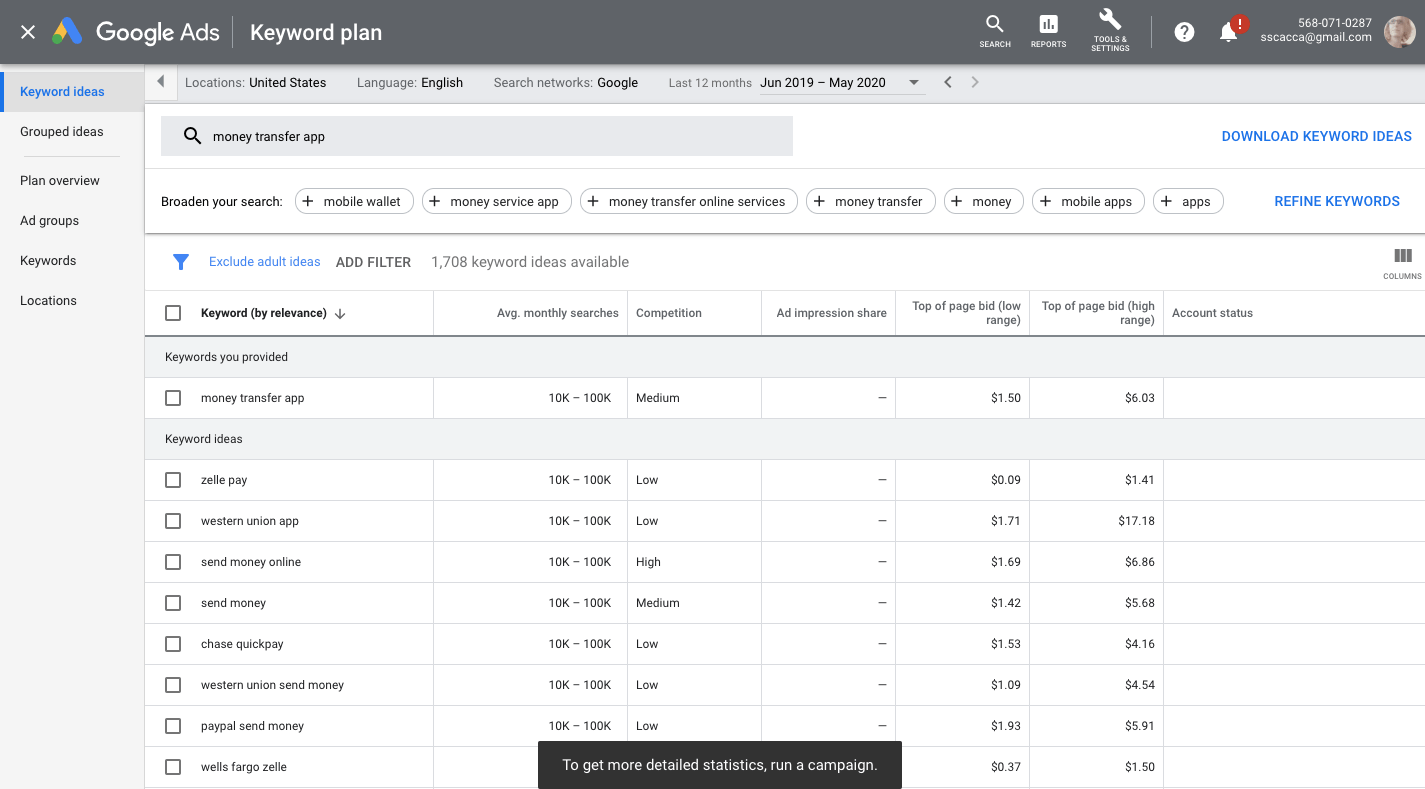Expand the date range dropdown
This screenshot has width=1425, height=789.
pos(913,83)
